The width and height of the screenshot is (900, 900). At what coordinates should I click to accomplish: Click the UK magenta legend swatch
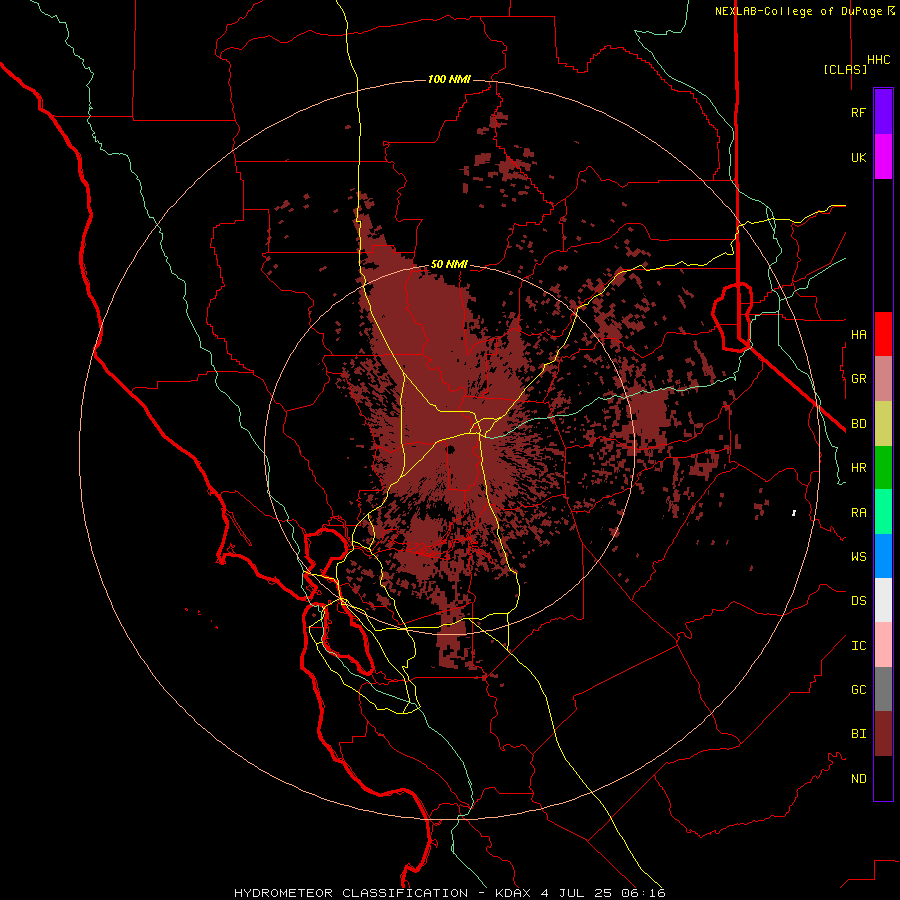(883, 157)
